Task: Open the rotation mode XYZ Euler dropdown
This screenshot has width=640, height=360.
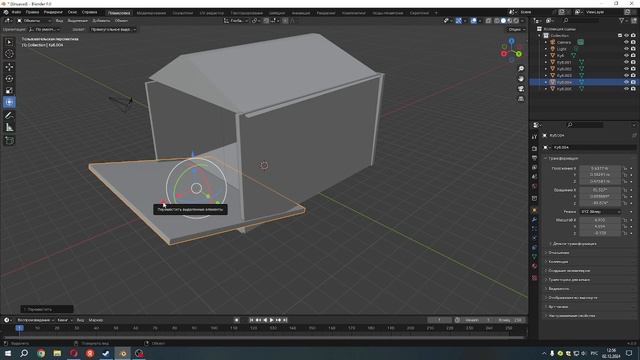Action: (x=600, y=212)
